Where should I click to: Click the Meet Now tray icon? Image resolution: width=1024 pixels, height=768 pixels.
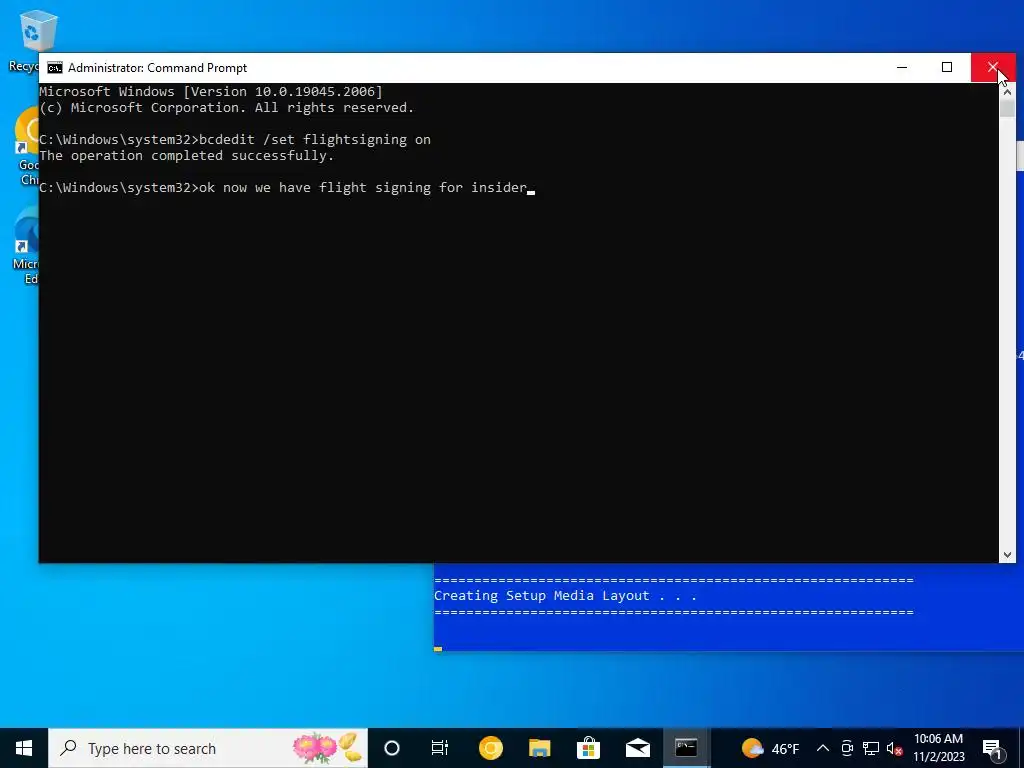[847, 748]
